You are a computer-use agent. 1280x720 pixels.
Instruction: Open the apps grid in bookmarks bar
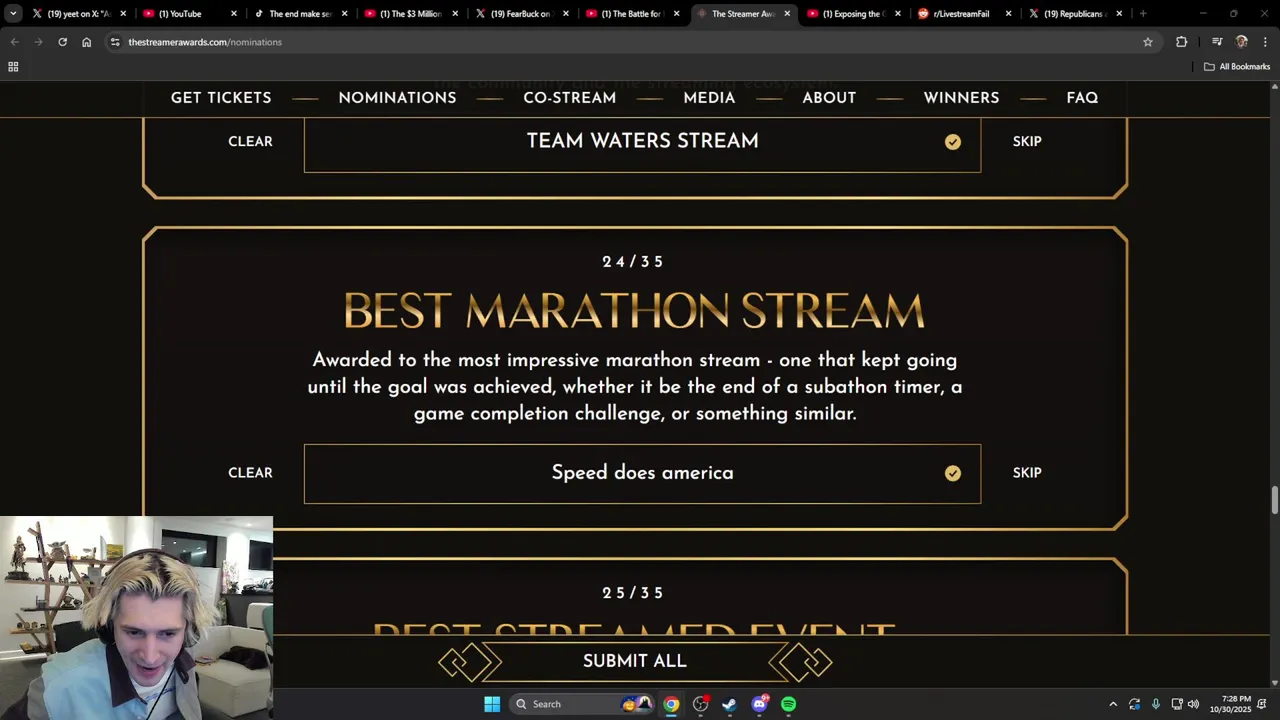point(13,67)
